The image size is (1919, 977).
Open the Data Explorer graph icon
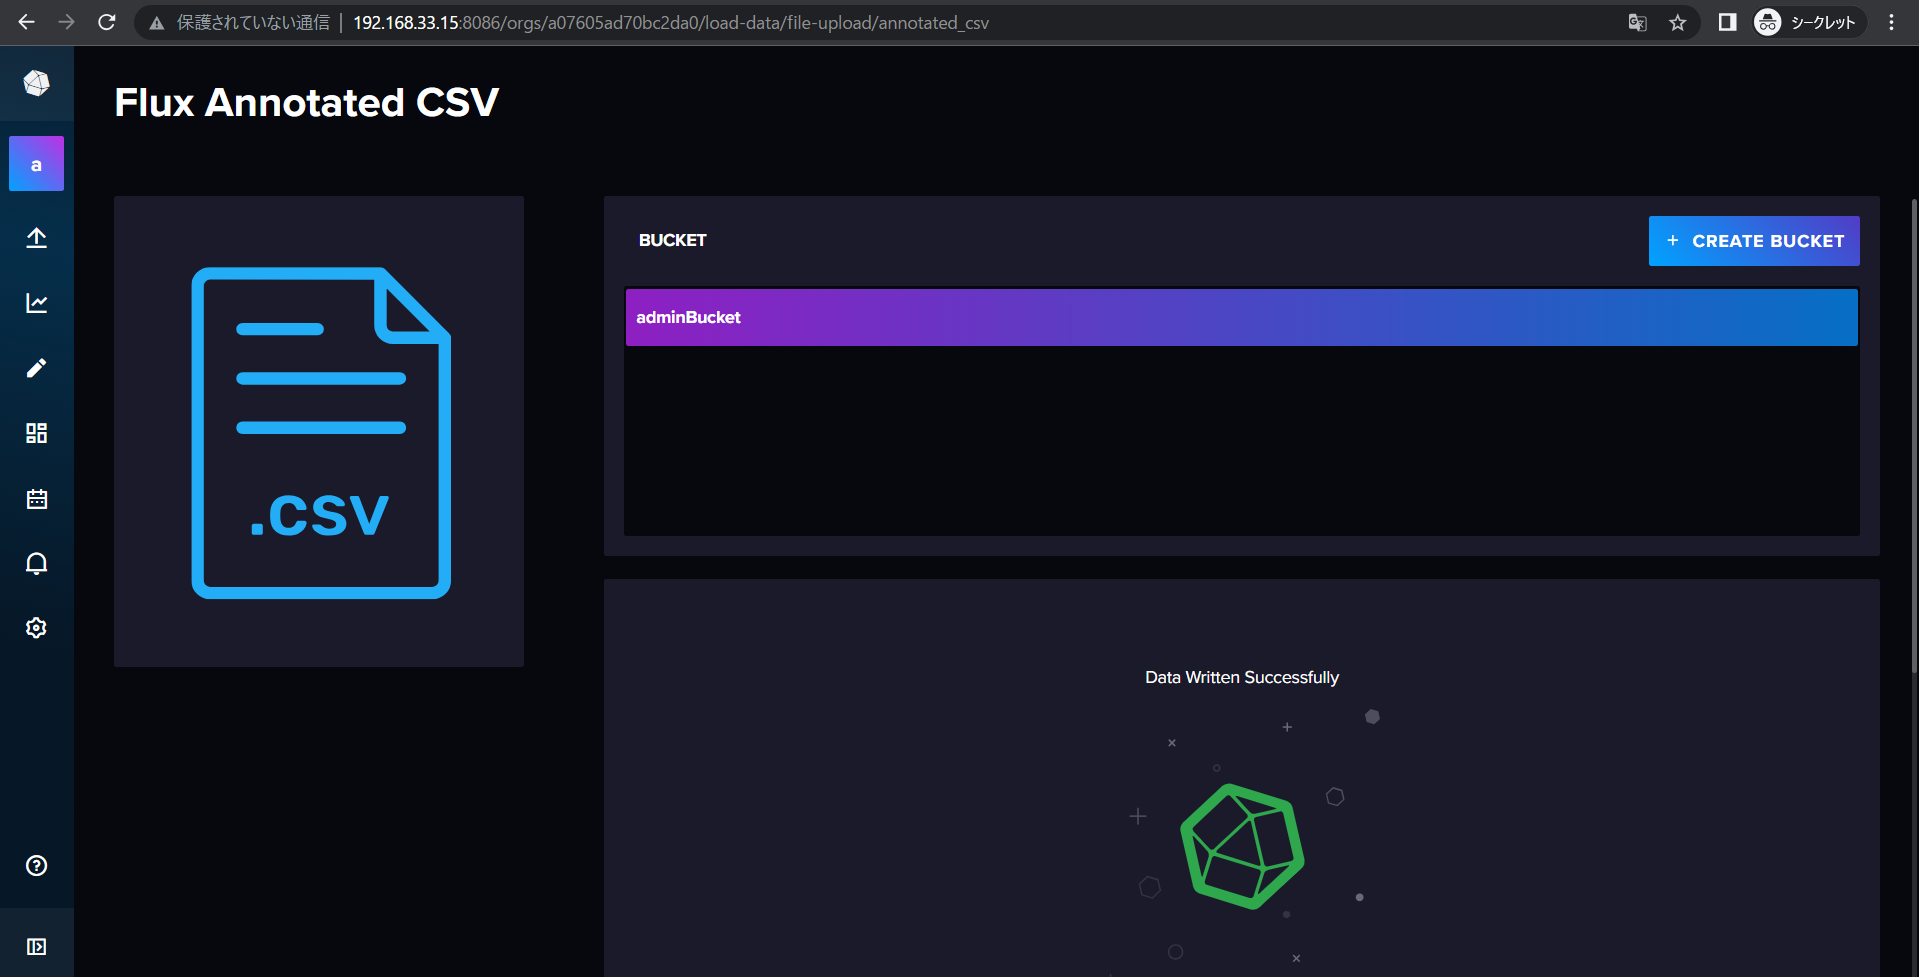coord(37,303)
